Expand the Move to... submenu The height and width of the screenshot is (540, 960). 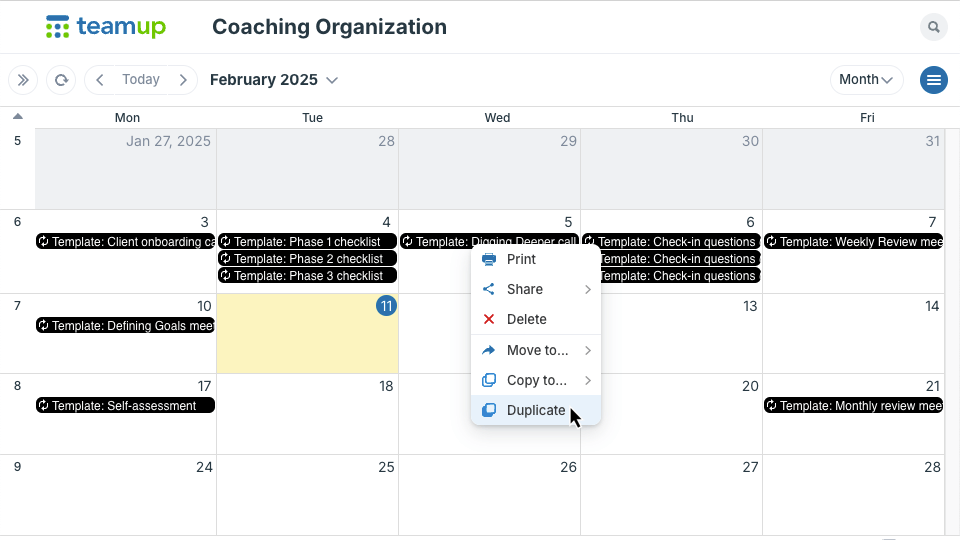click(x=536, y=350)
